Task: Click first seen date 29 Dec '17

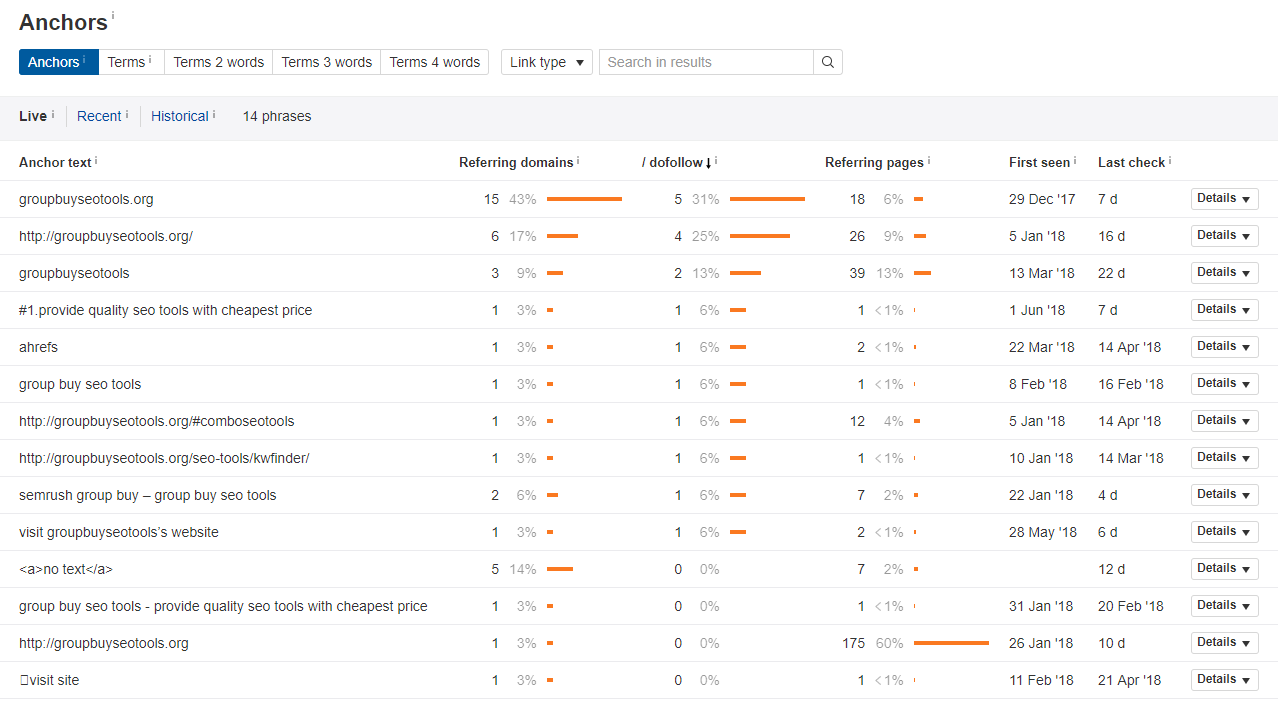Action: (x=1042, y=199)
